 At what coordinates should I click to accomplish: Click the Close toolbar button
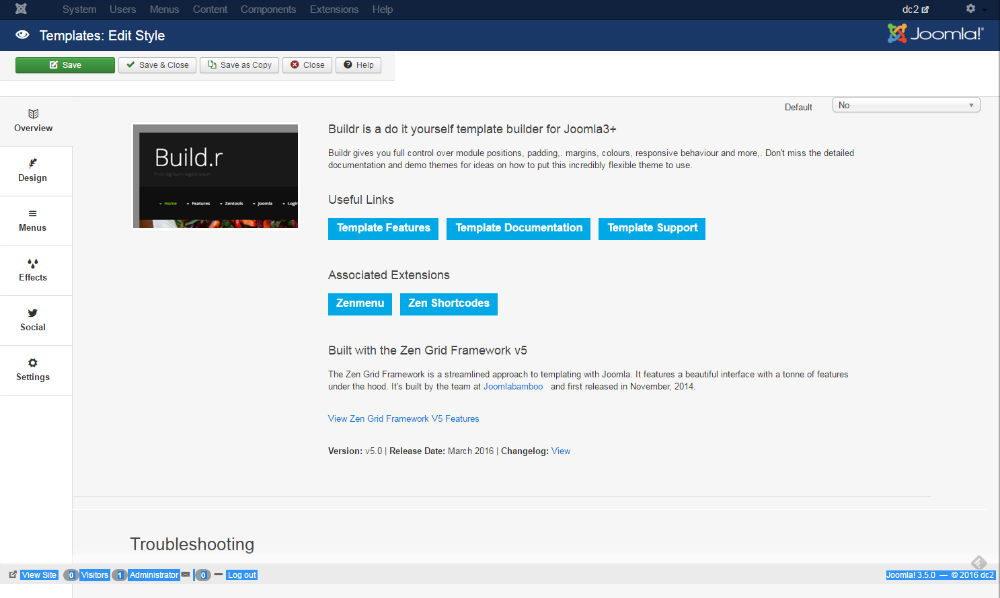[x=307, y=65]
